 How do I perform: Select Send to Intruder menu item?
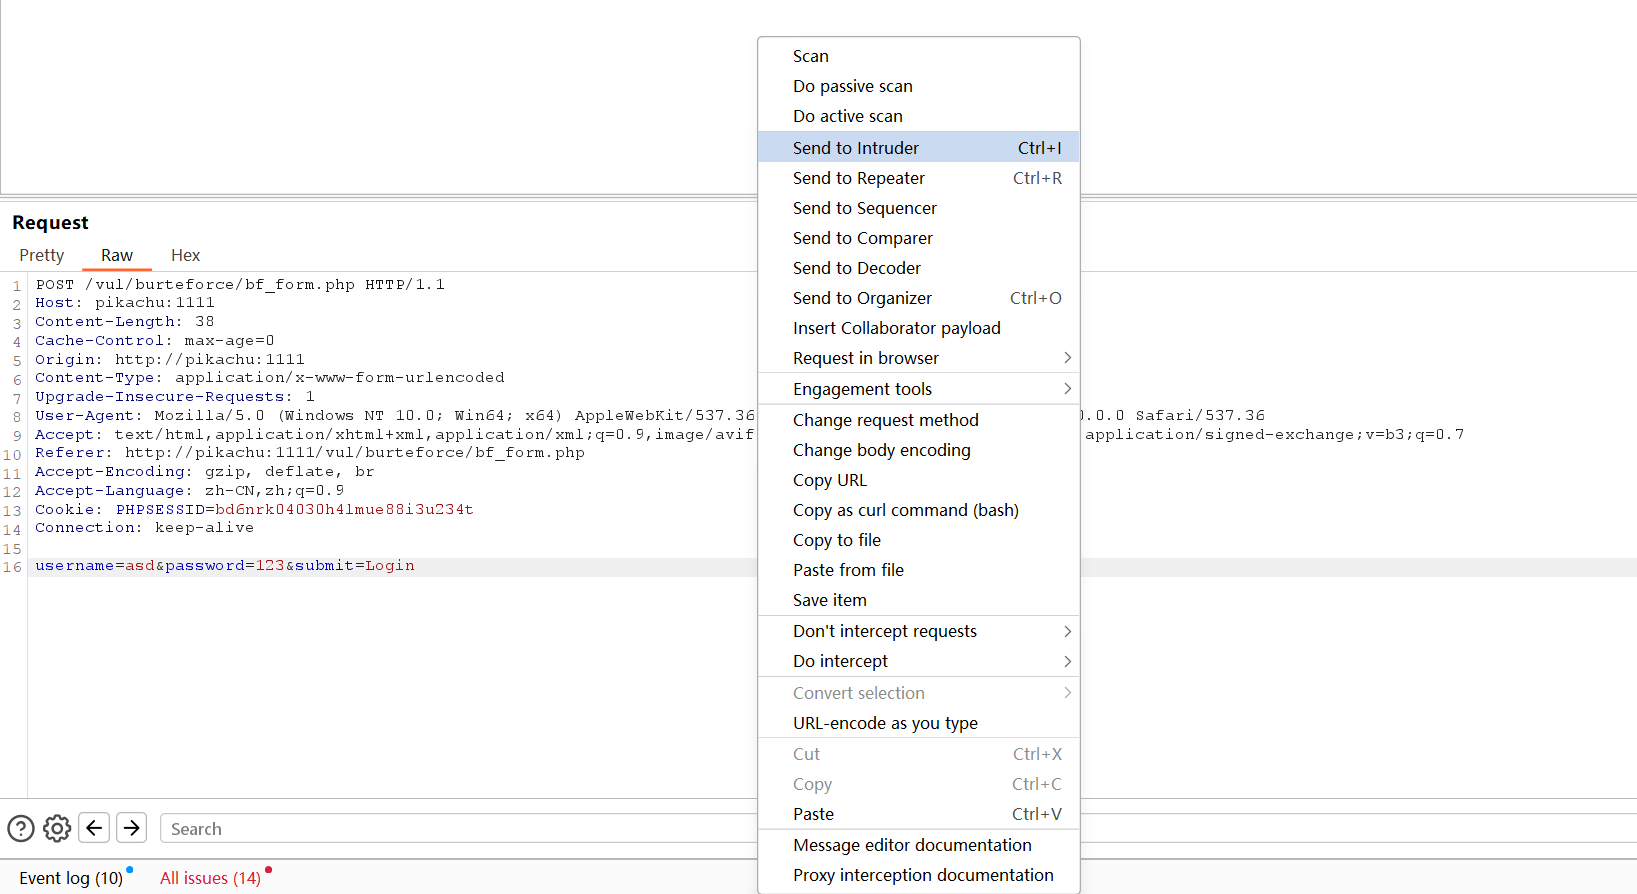(x=856, y=148)
